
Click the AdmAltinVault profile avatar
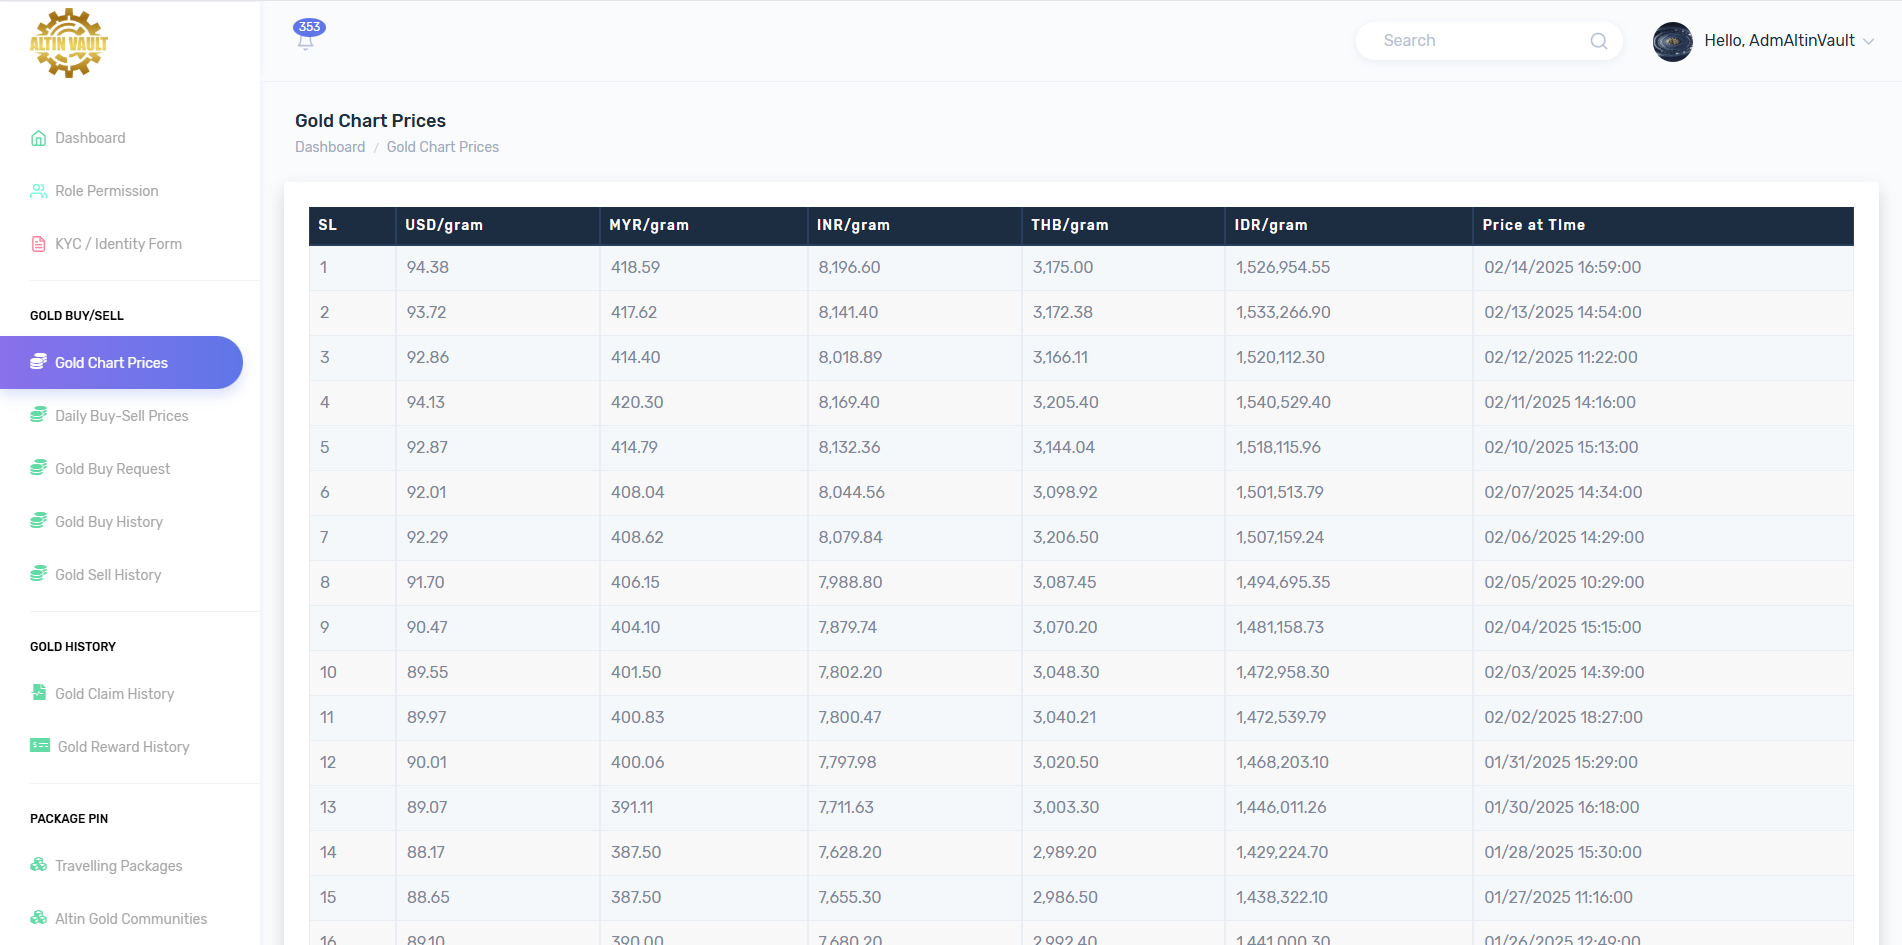click(1672, 41)
